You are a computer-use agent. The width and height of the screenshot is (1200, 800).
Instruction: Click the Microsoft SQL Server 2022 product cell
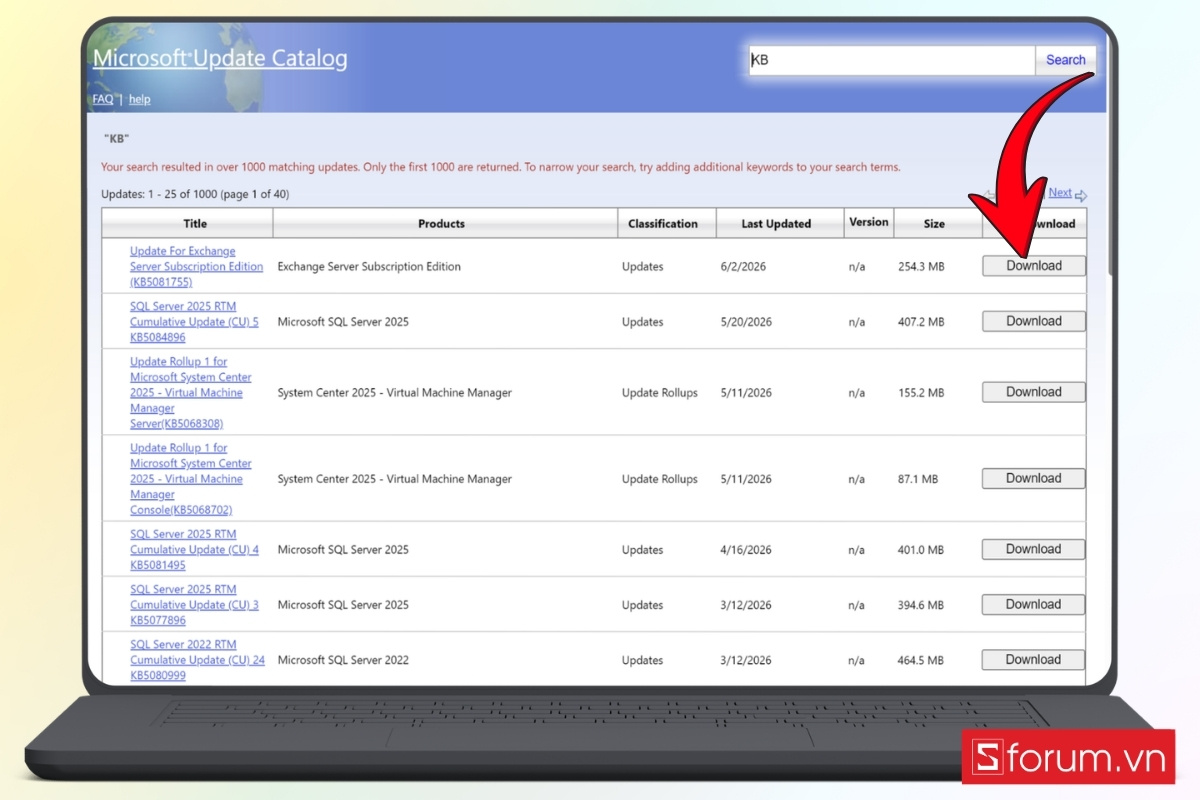pyautogui.click(x=343, y=660)
